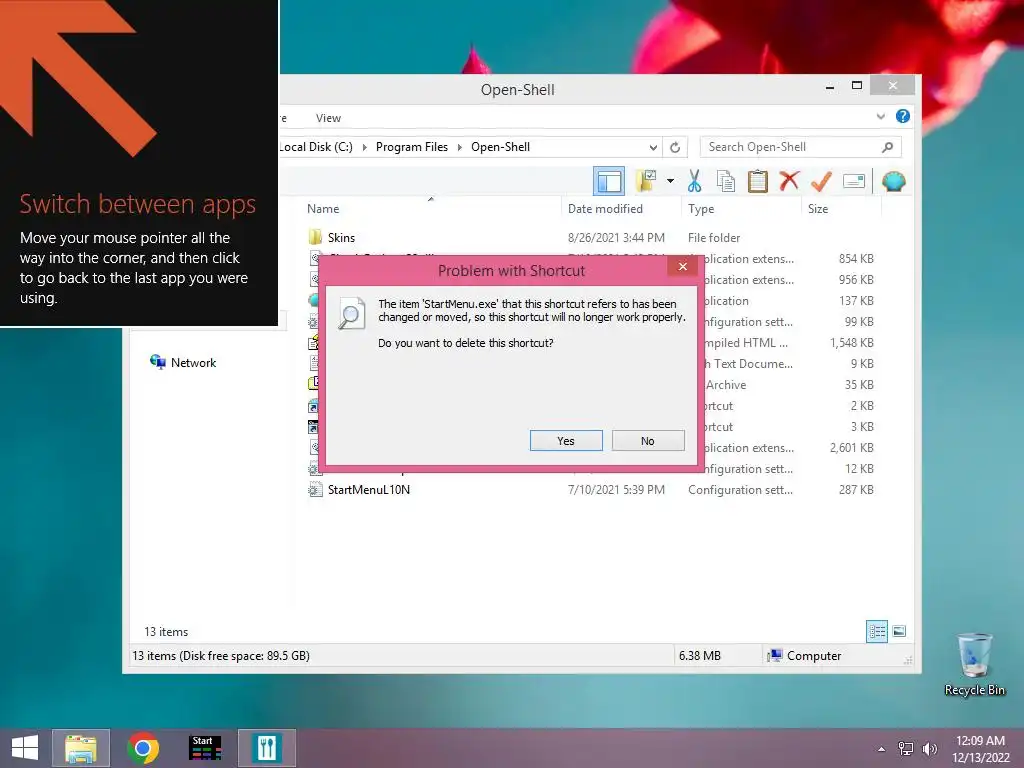Click the Help question mark icon

coord(903,116)
